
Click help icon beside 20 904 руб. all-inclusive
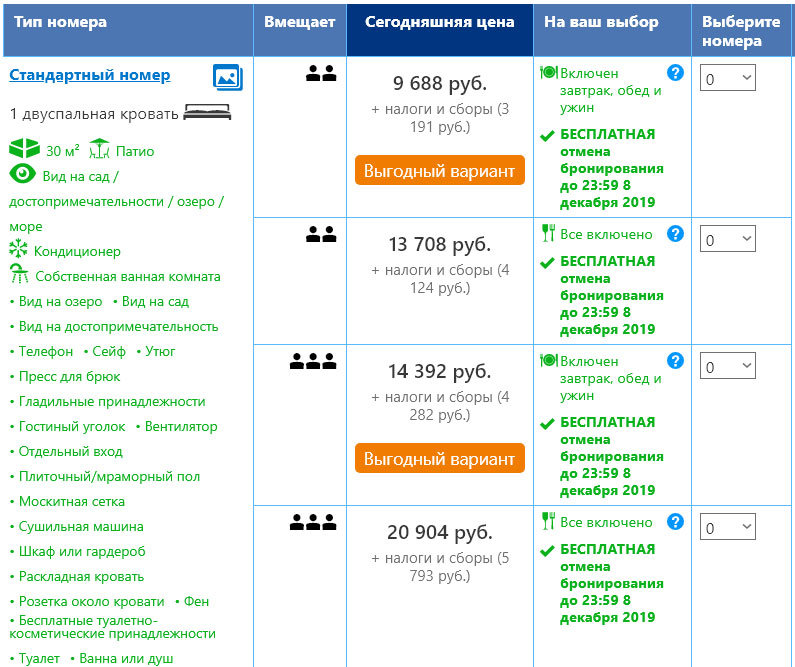[675, 522]
